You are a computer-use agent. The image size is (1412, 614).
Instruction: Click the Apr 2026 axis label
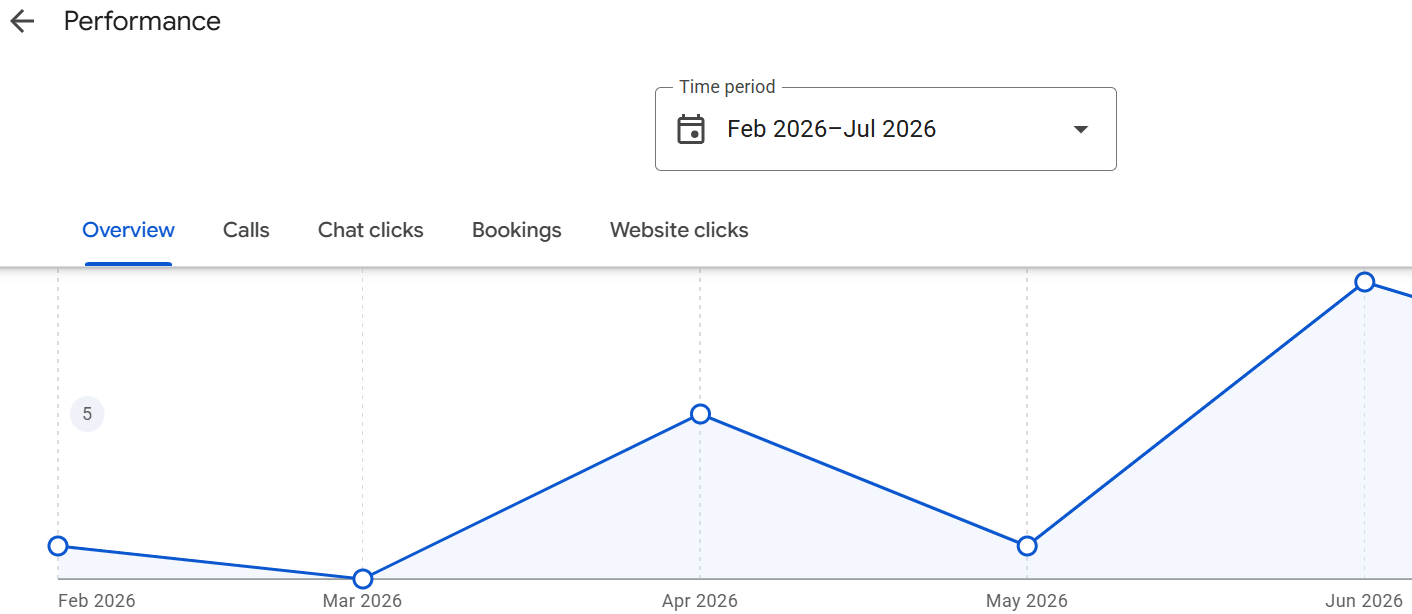[x=700, y=601]
